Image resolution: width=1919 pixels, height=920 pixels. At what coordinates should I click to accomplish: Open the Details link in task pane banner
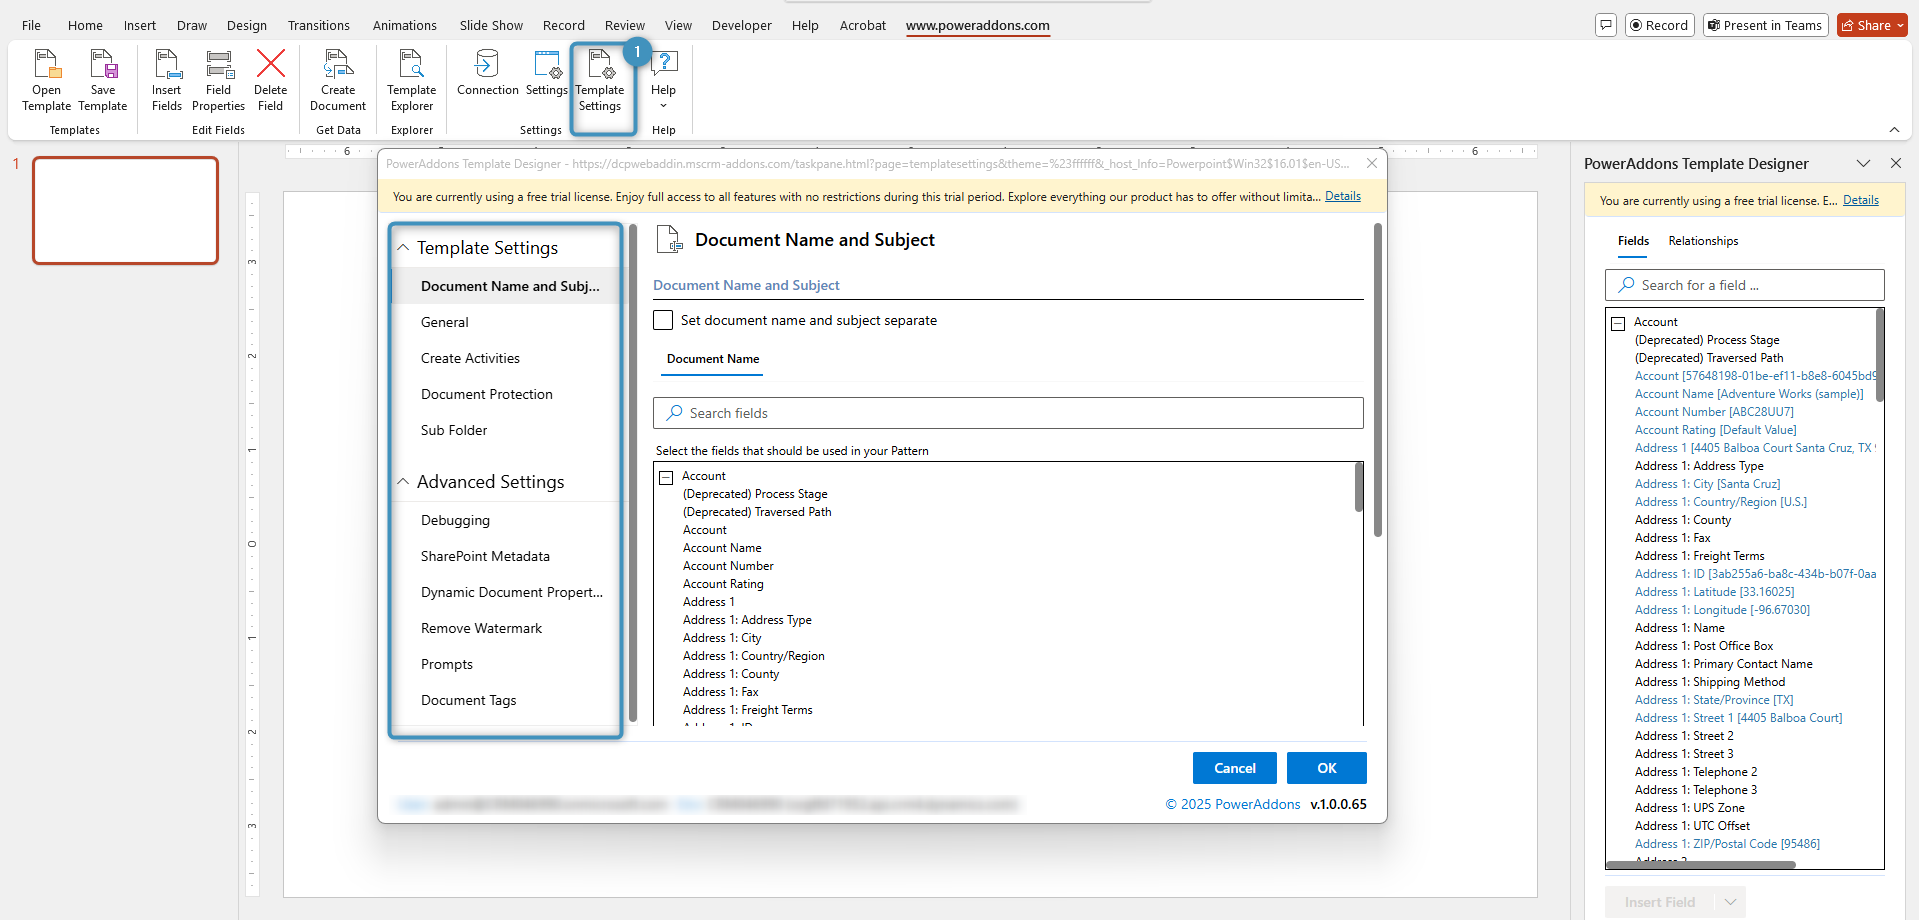pyautogui.click(x=1860, y=200)
